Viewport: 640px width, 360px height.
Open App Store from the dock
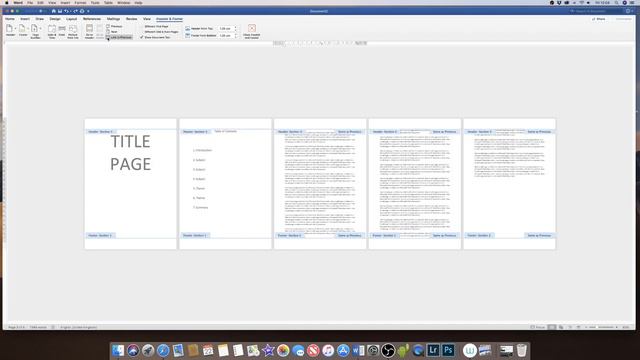coord(343,350)
